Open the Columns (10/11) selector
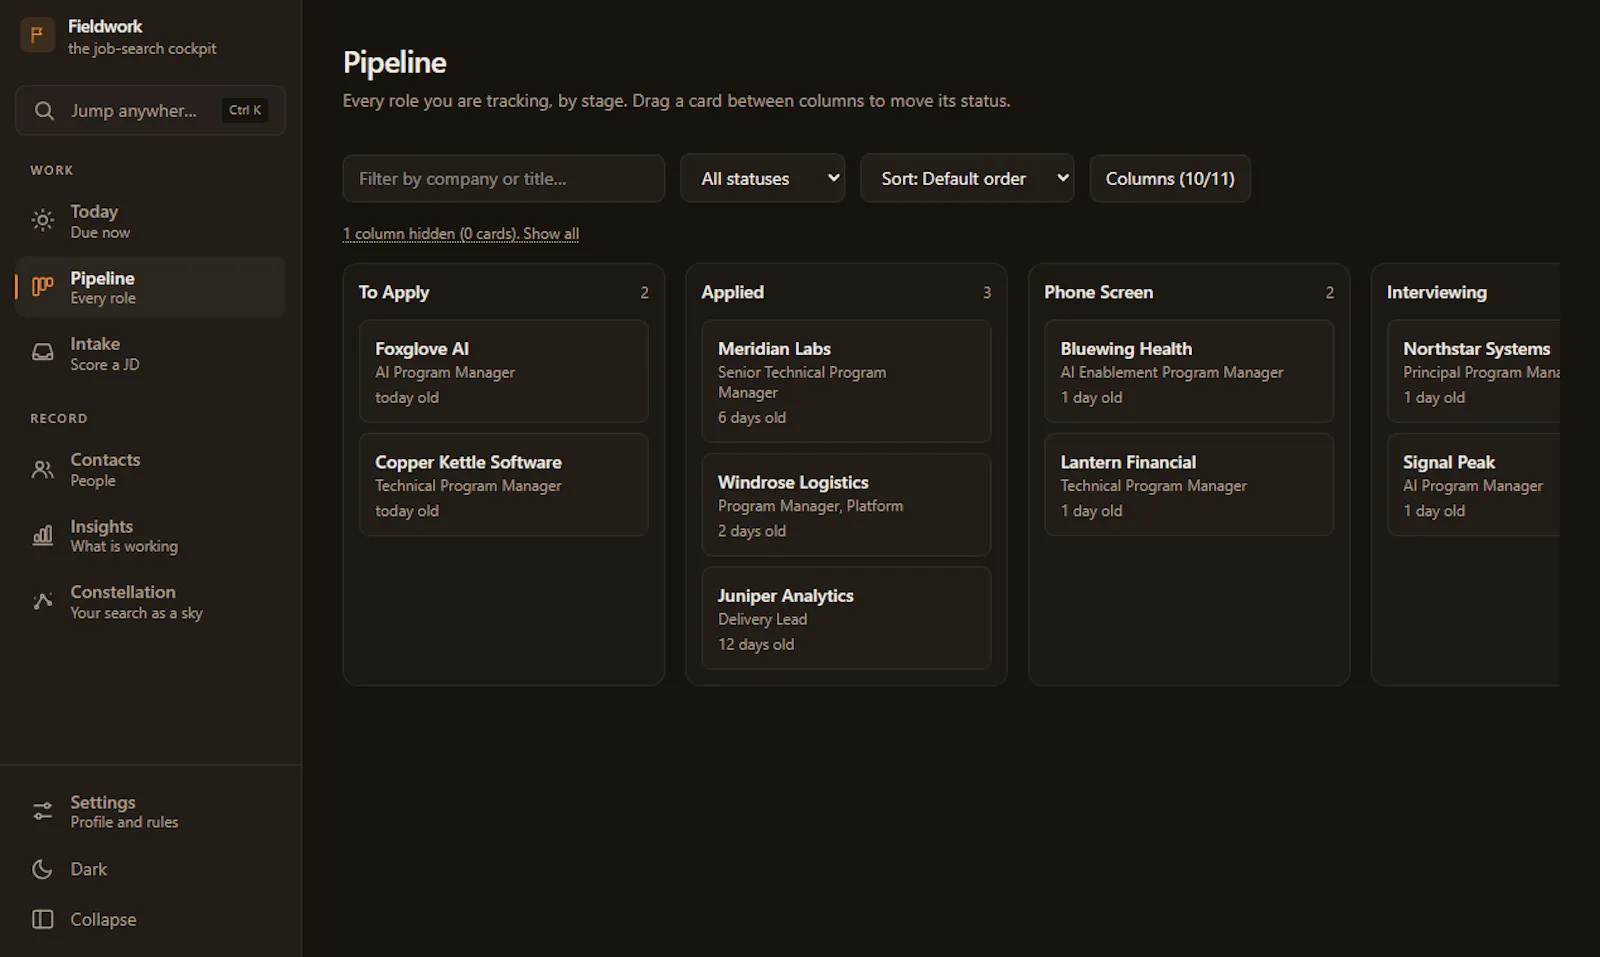The image size is (1600, 957). point(1170,178)
